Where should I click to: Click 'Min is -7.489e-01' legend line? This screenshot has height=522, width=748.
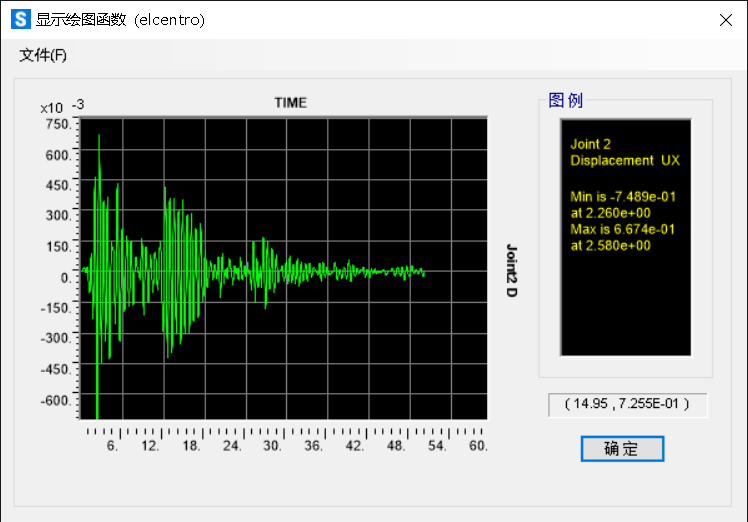click(x=623, y=197)
